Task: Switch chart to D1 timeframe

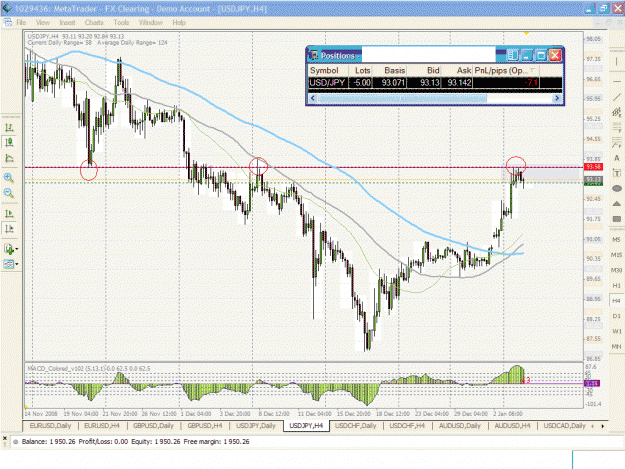Action: (x=616, y=316)
